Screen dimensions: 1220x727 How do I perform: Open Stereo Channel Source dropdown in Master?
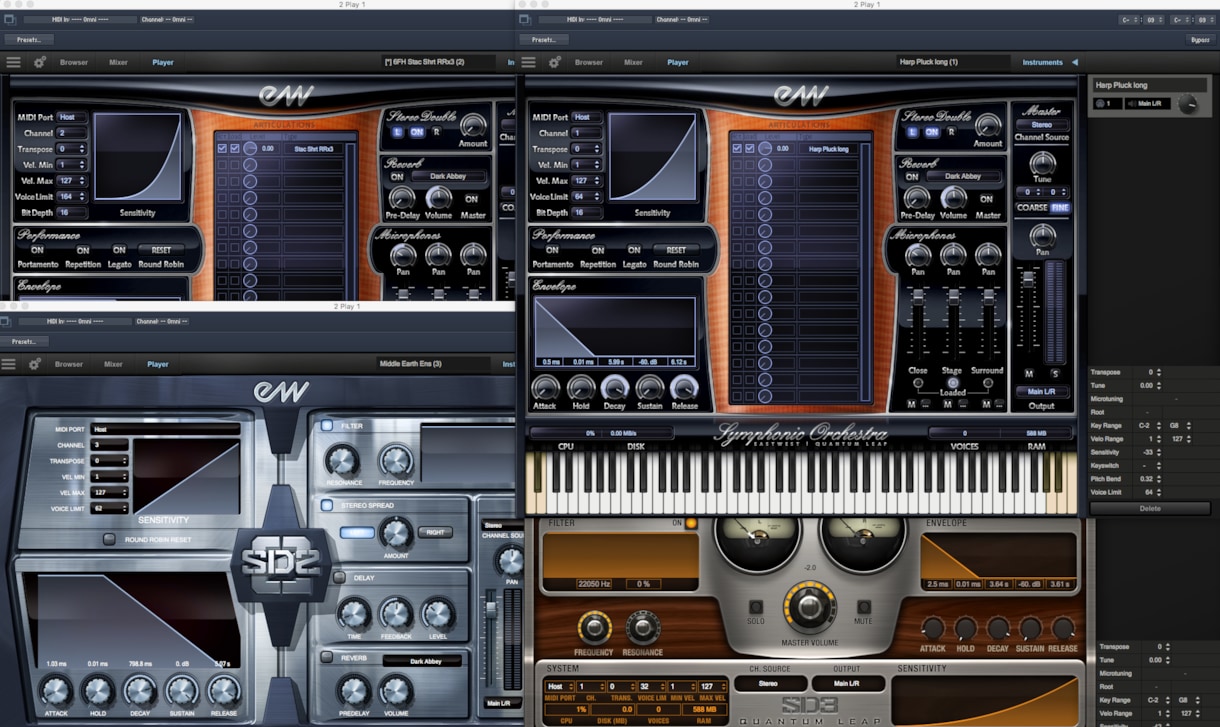click(x=1042, y=125)
